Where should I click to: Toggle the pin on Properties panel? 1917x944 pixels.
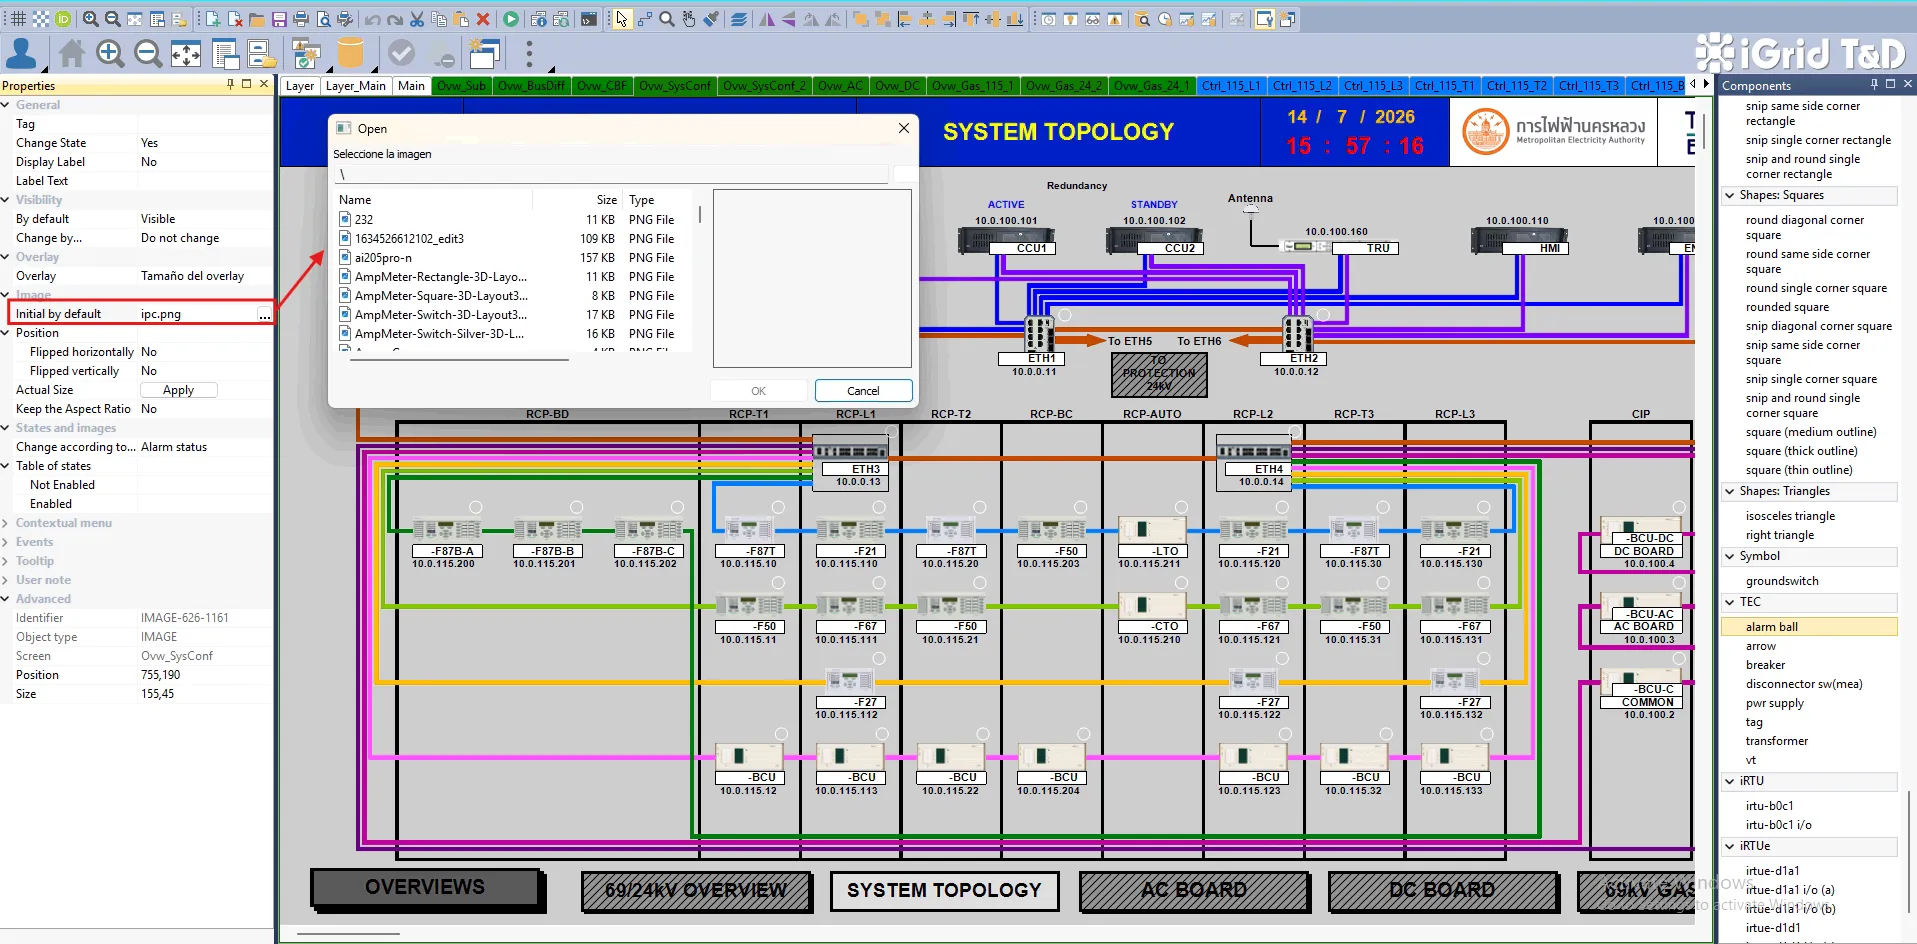click(x=230, y=84)
